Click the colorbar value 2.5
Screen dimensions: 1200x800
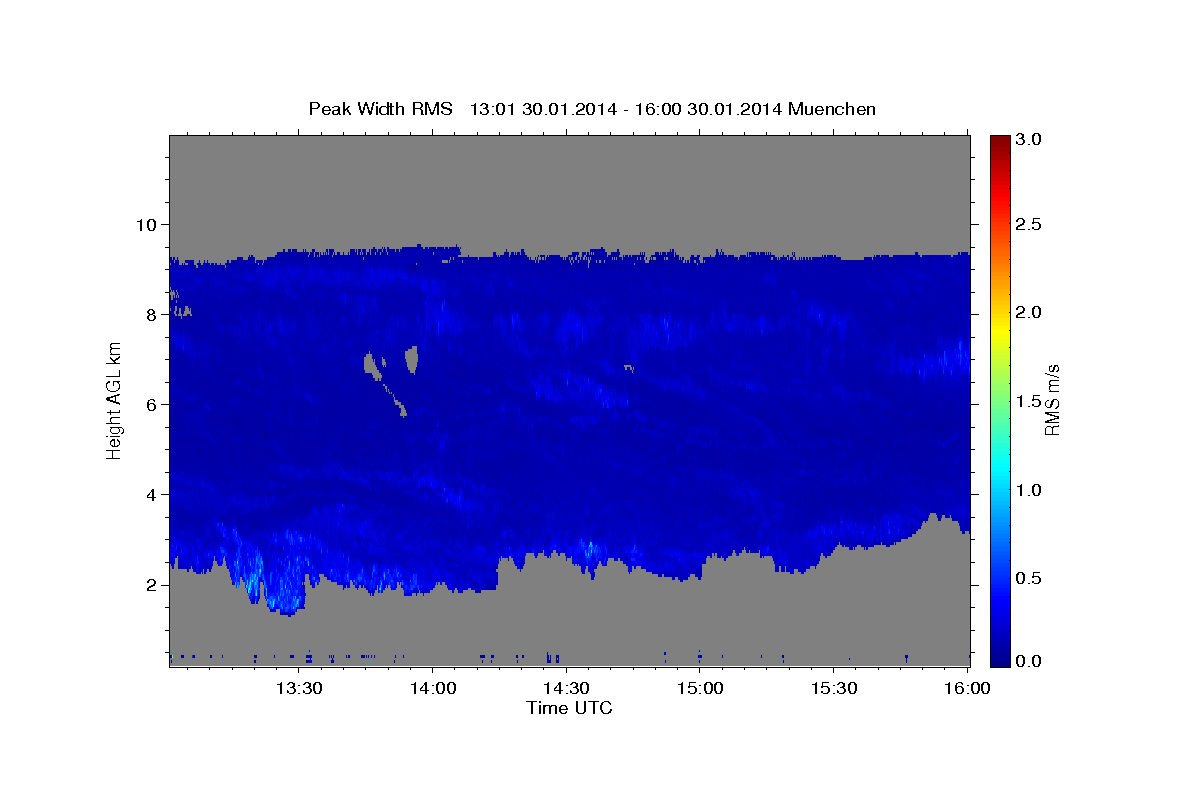(x=1030, y=225)
